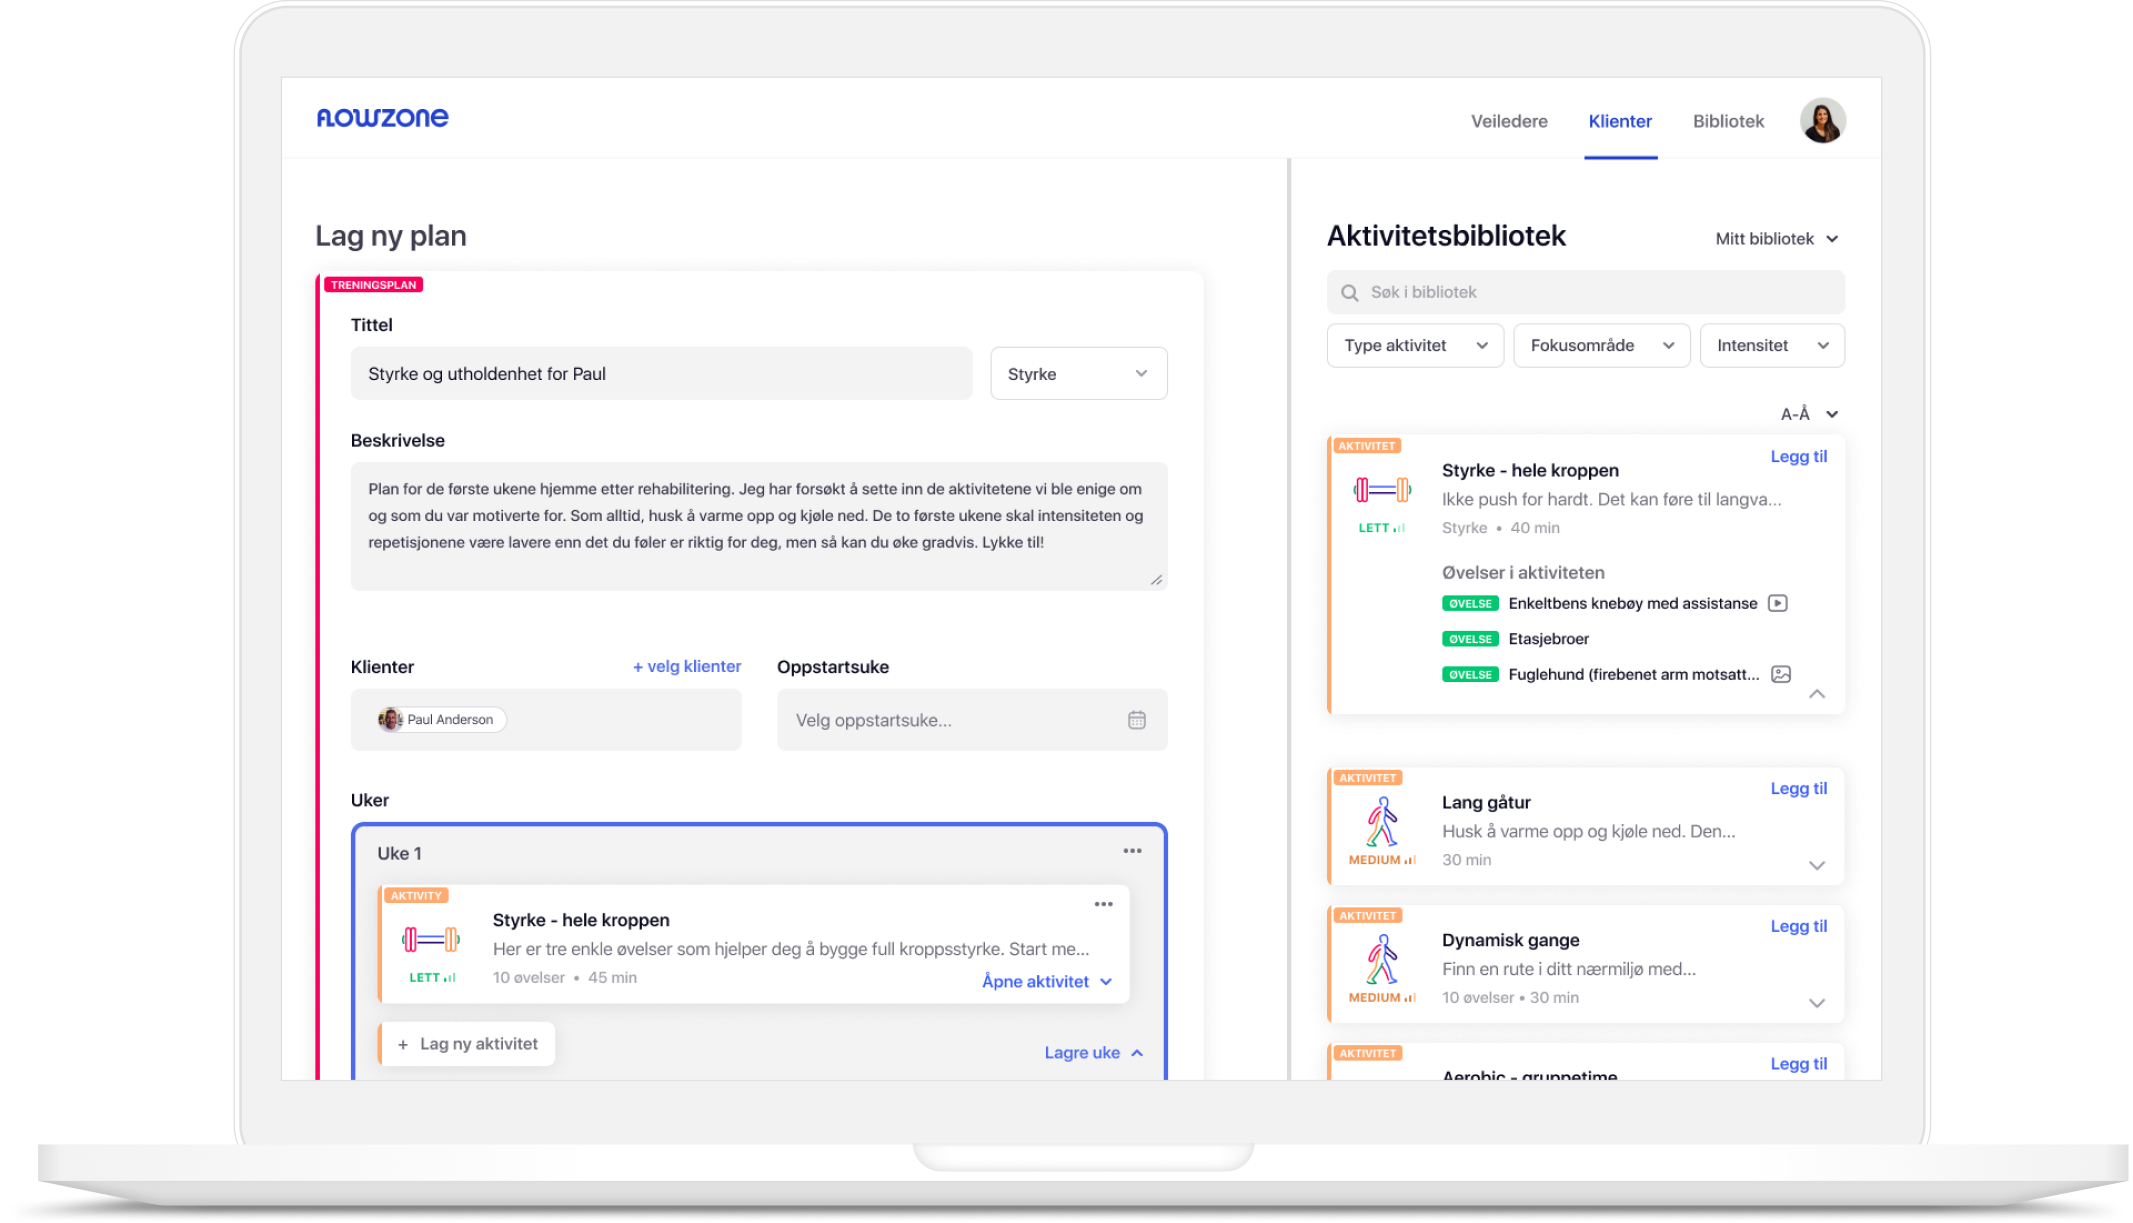This screenshot has height=1223, width=2133.
Task: Open the Intensitet filter dropdown
Action: [x=1772, y=345]
